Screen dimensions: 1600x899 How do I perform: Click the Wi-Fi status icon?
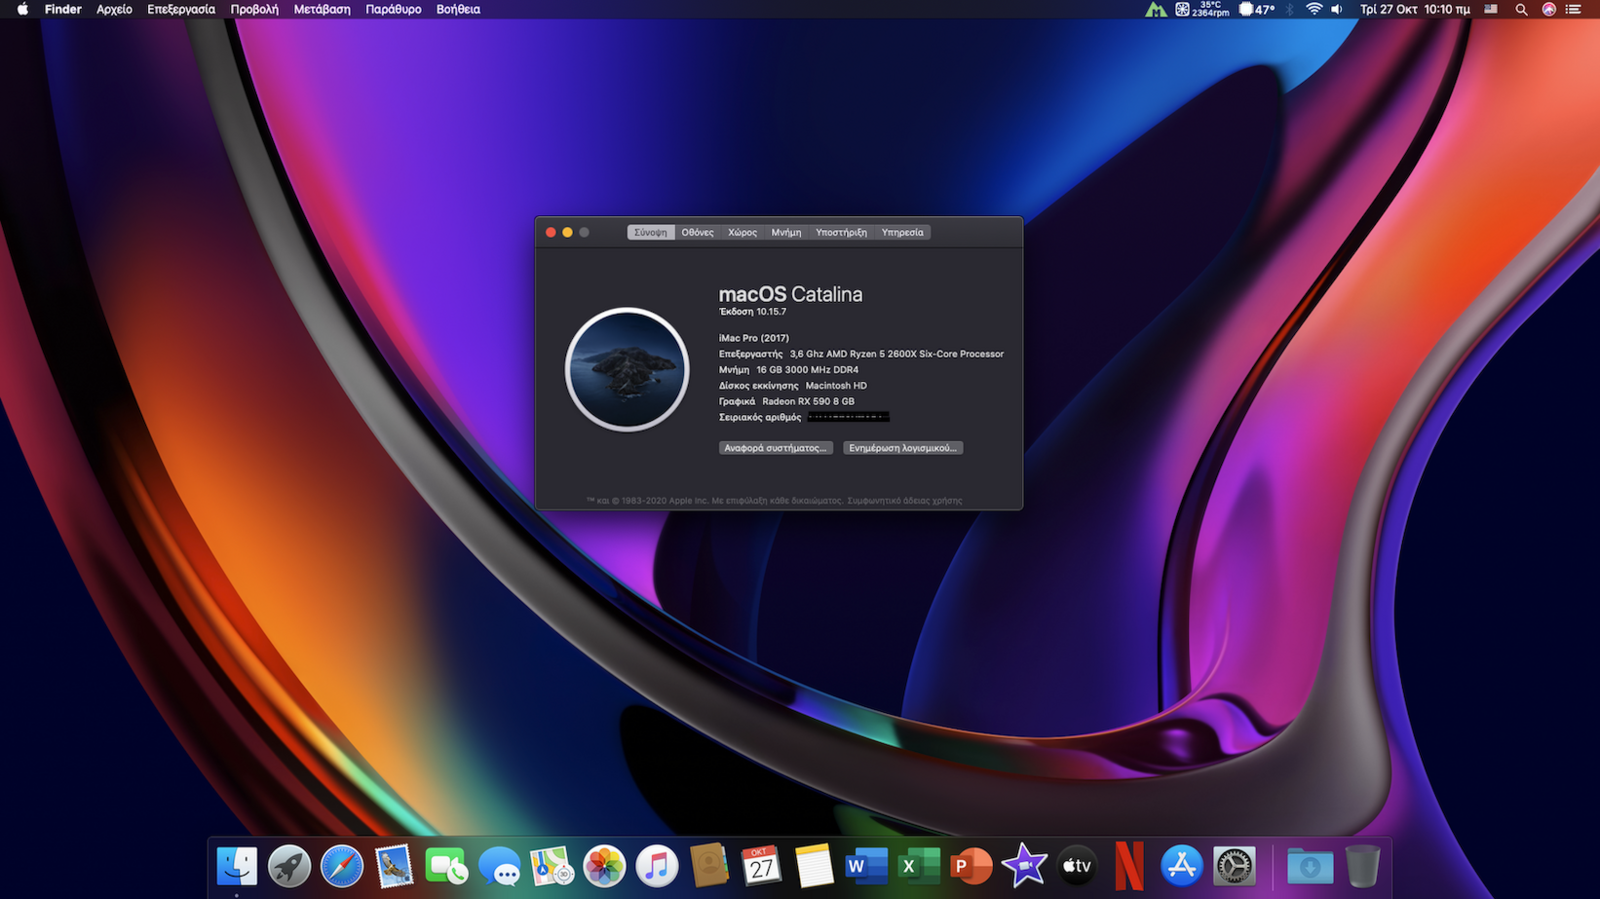point(1314,9)
